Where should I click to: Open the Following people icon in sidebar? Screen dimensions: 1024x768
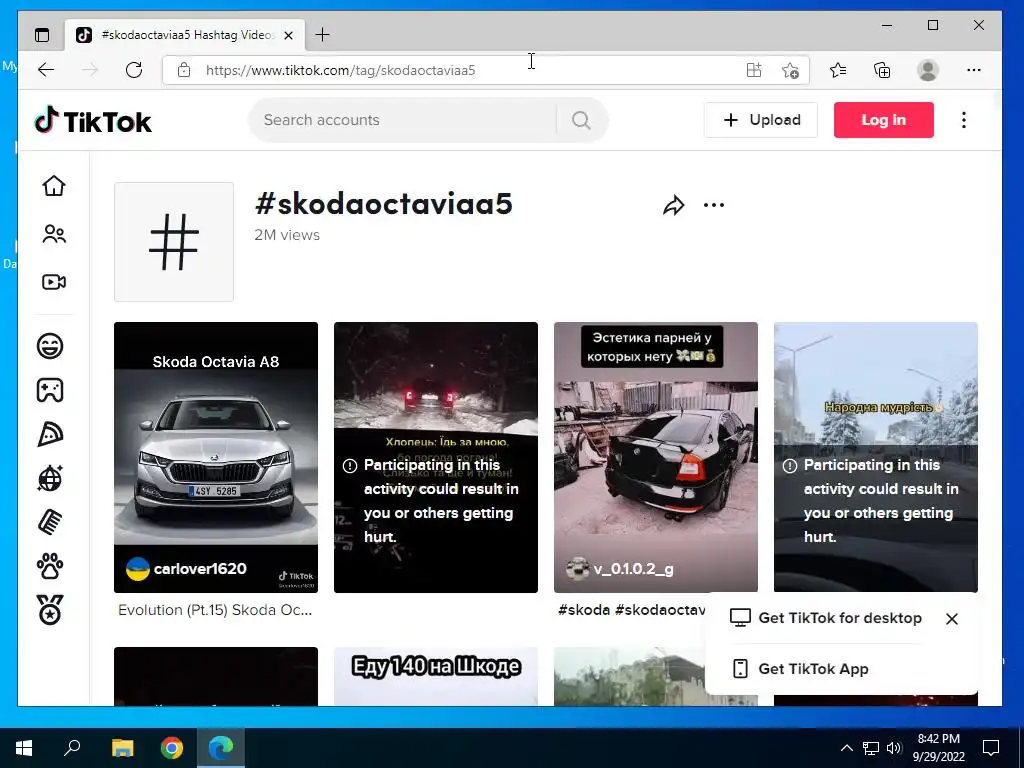tap(54, 234)
